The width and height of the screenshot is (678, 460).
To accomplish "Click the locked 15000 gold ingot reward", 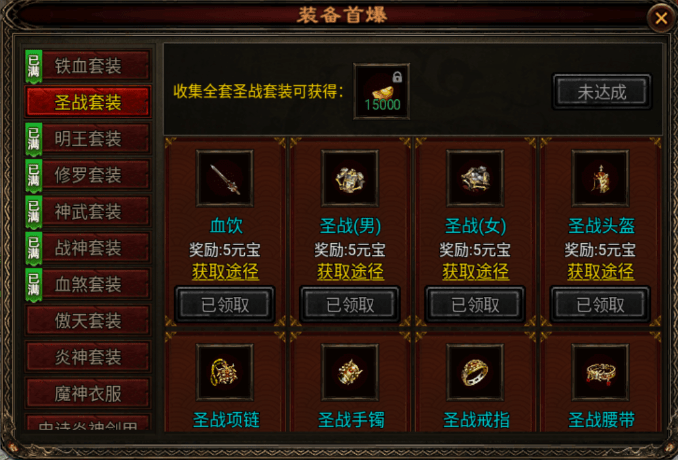I will [x=382, y=92].
